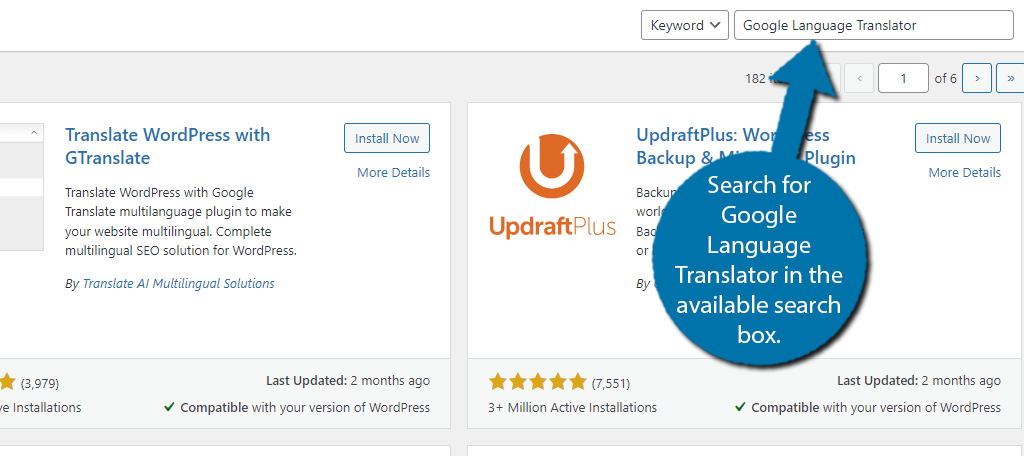Install the UpdraftPlus plugin now
Screen dimensions: 1024x456
pos(957,138)
